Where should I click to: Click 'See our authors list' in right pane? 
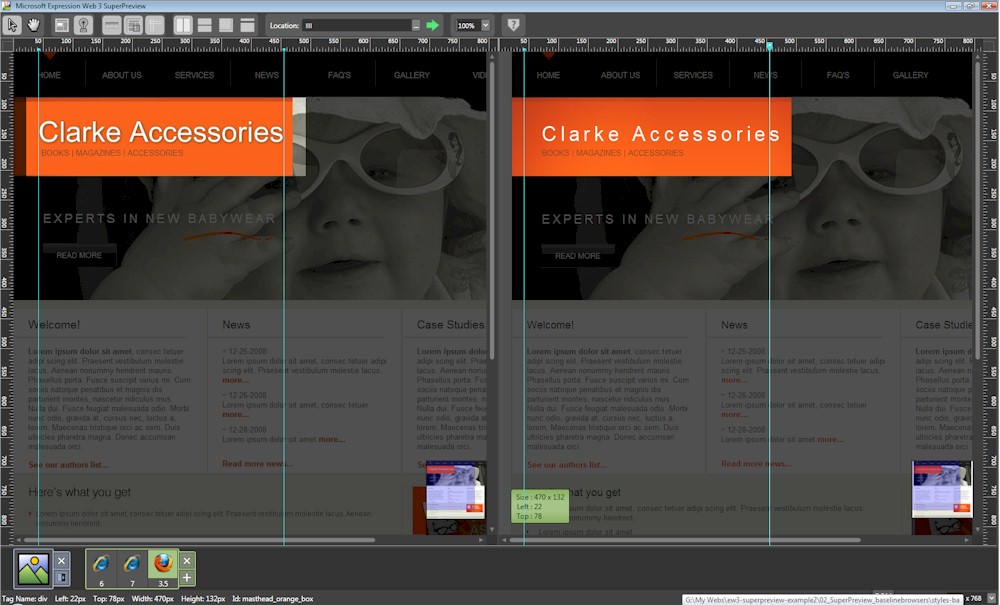coord(567,465)
